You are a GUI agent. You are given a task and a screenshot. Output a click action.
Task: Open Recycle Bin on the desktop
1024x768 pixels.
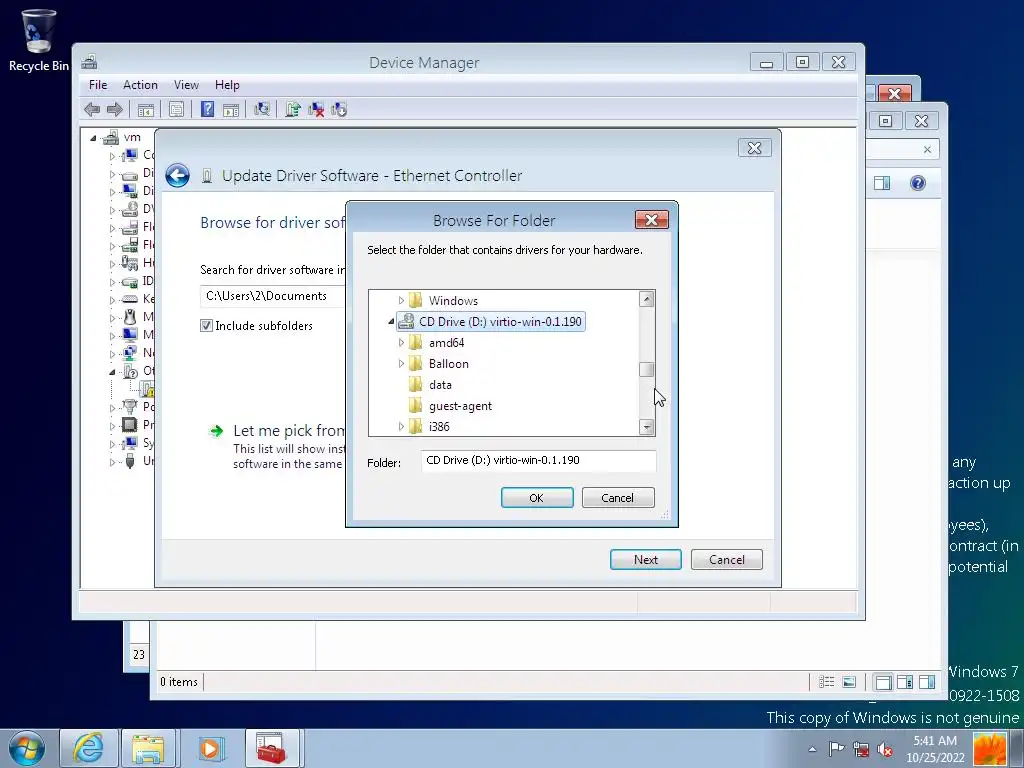39,40
